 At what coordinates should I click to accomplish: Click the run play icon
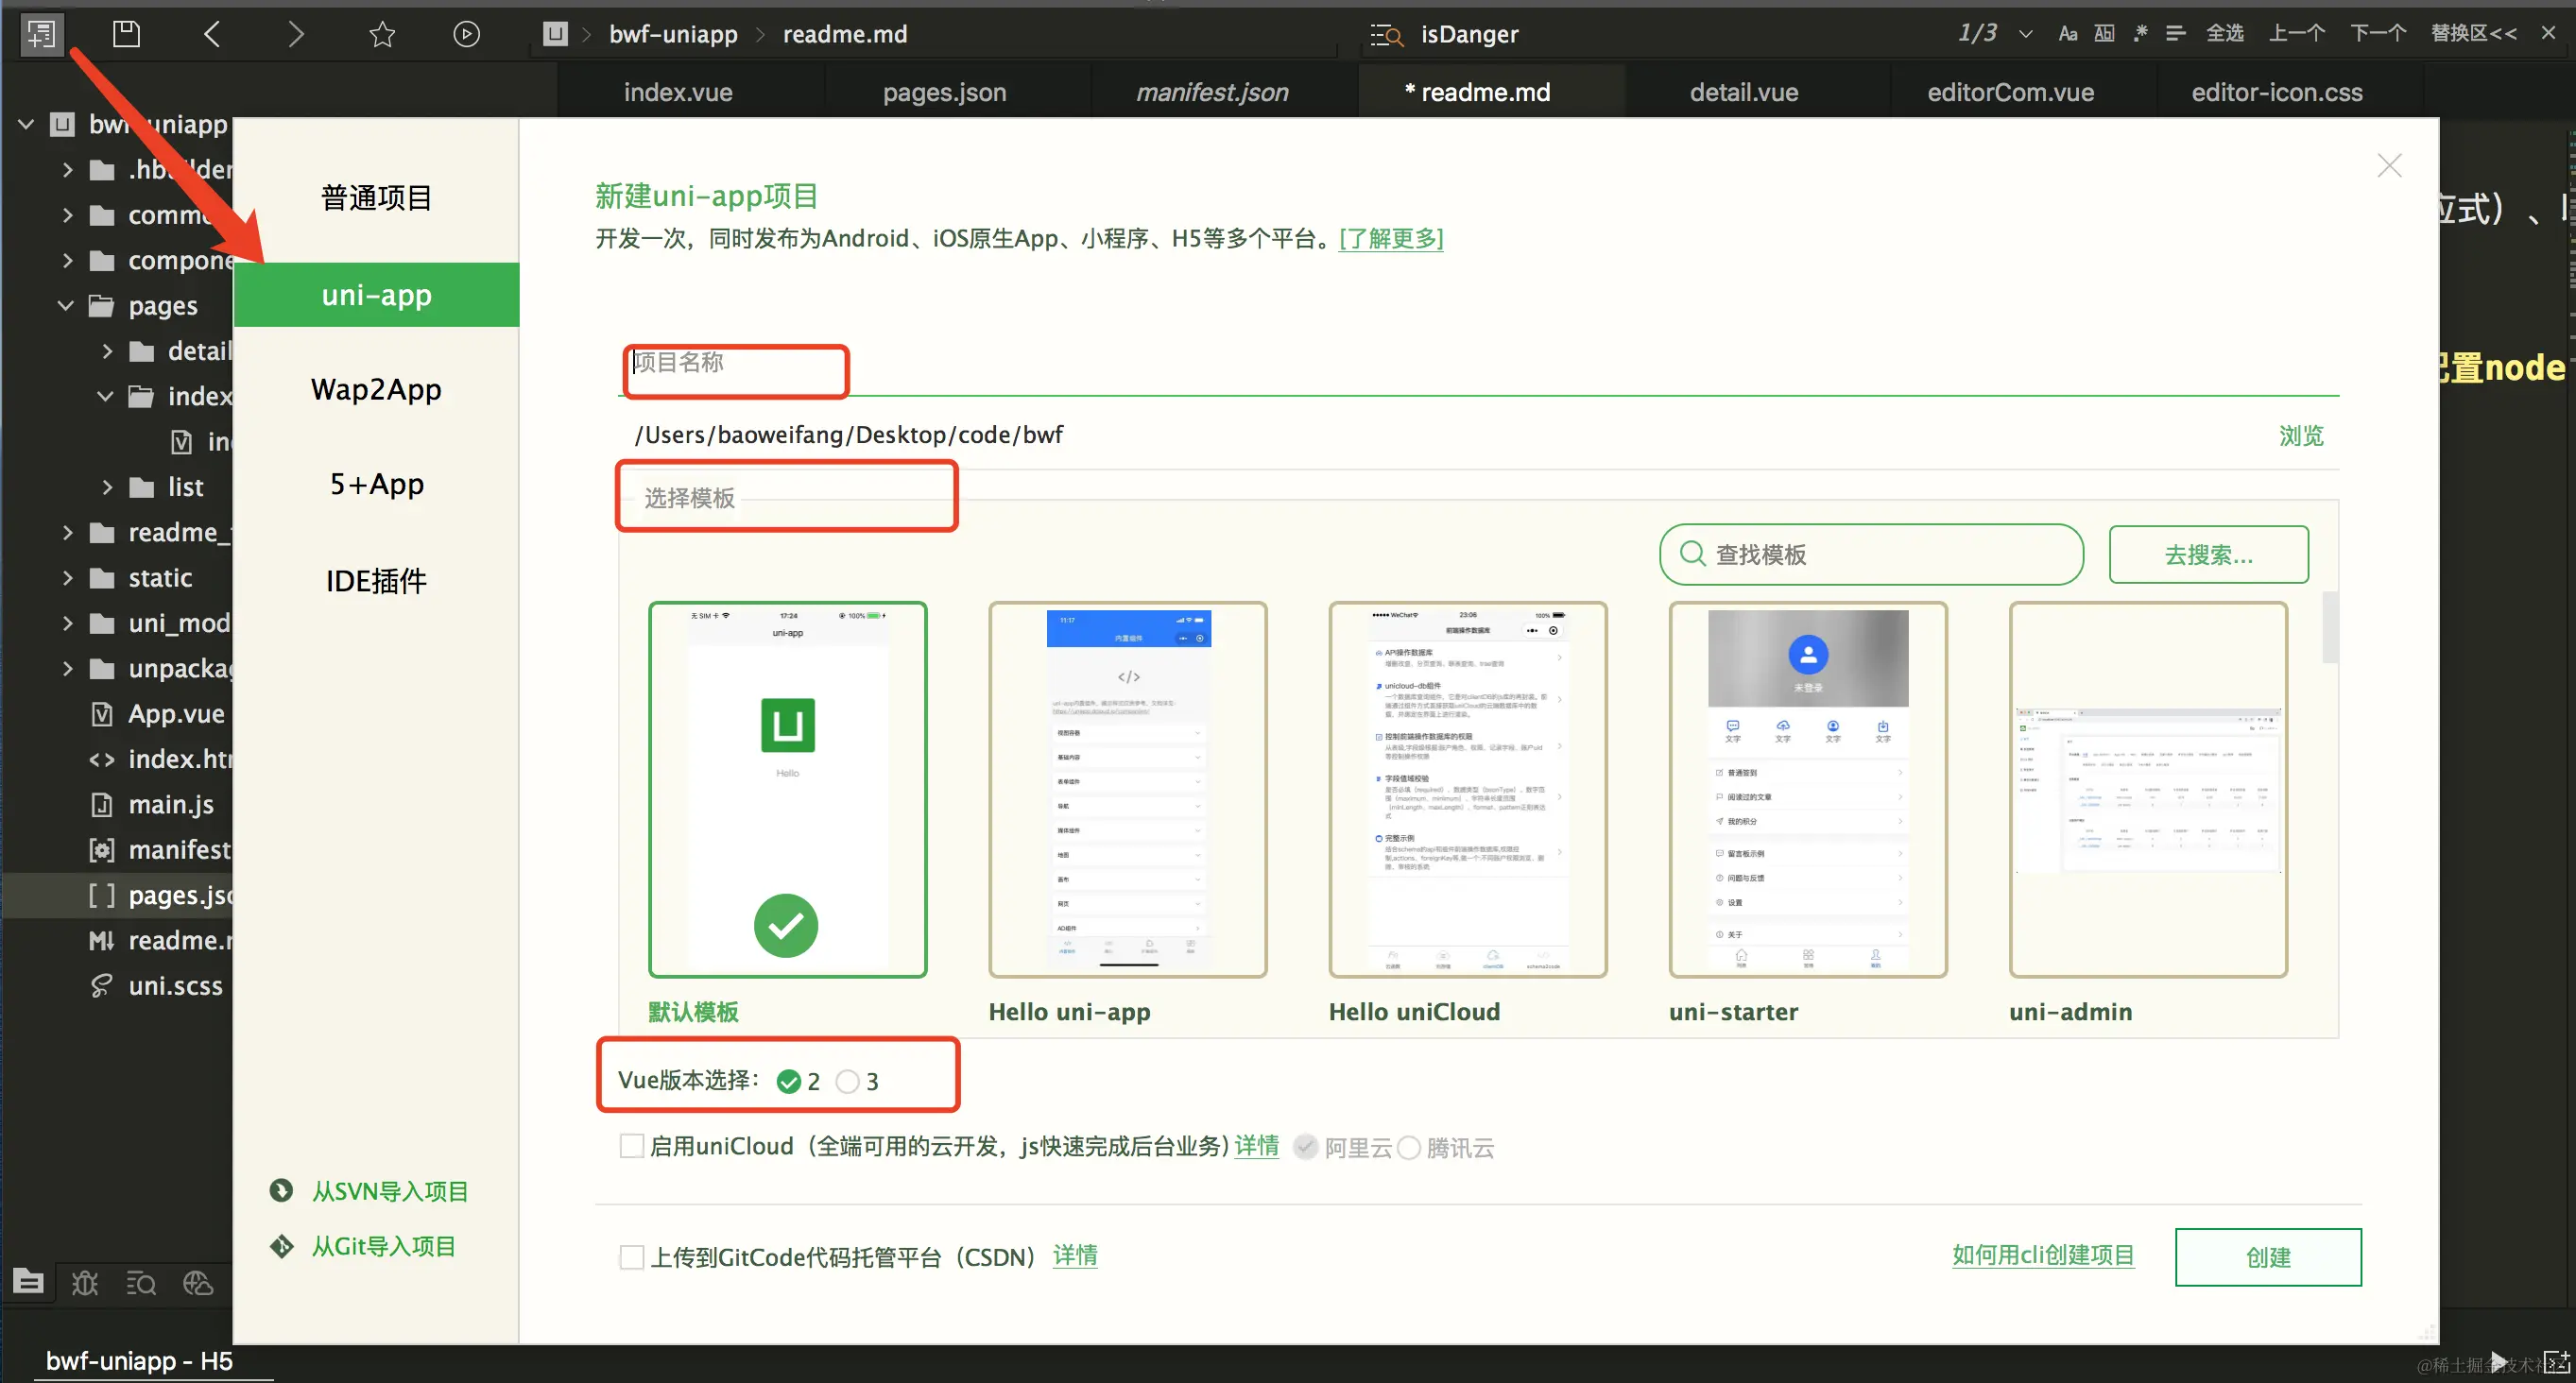(466, 34)
